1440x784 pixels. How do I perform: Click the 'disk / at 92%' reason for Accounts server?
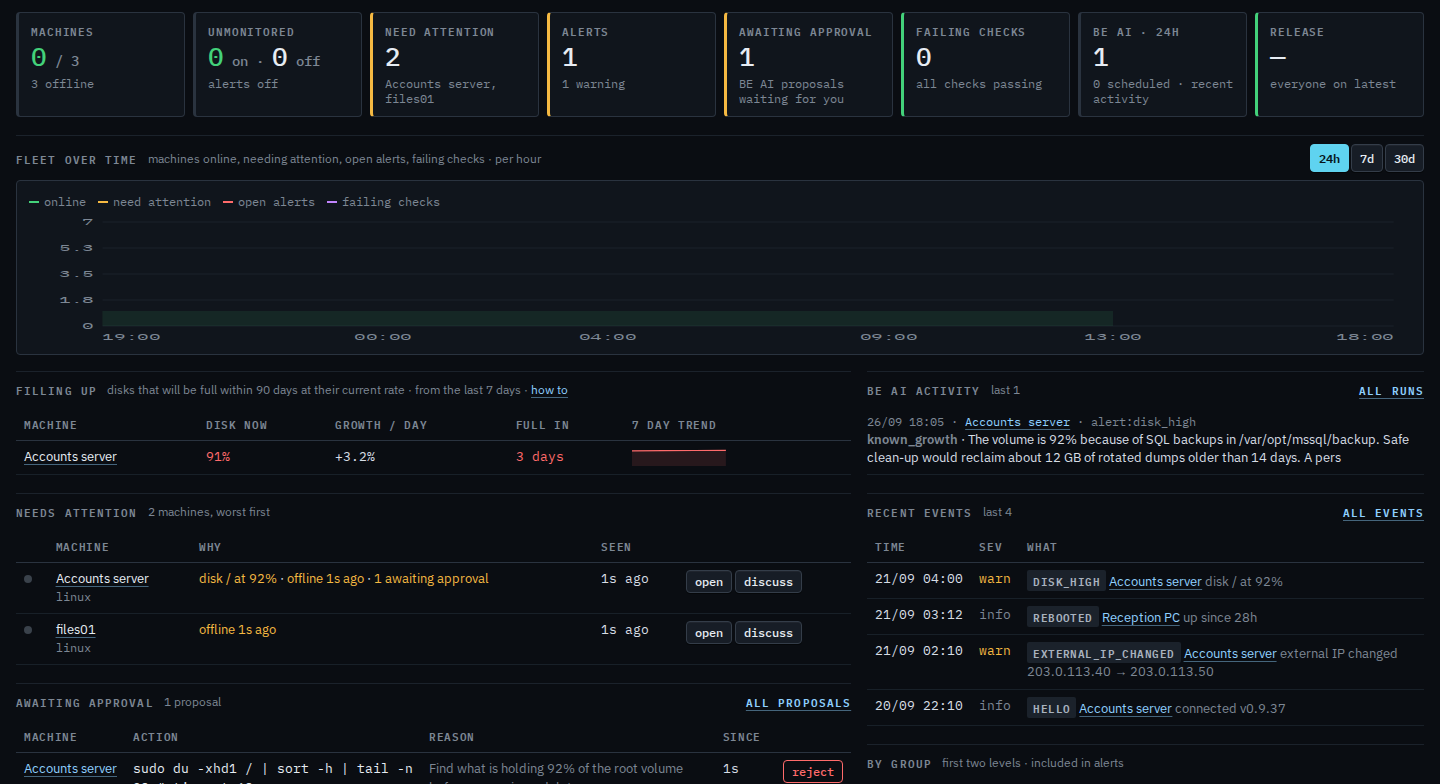(238, 579)
